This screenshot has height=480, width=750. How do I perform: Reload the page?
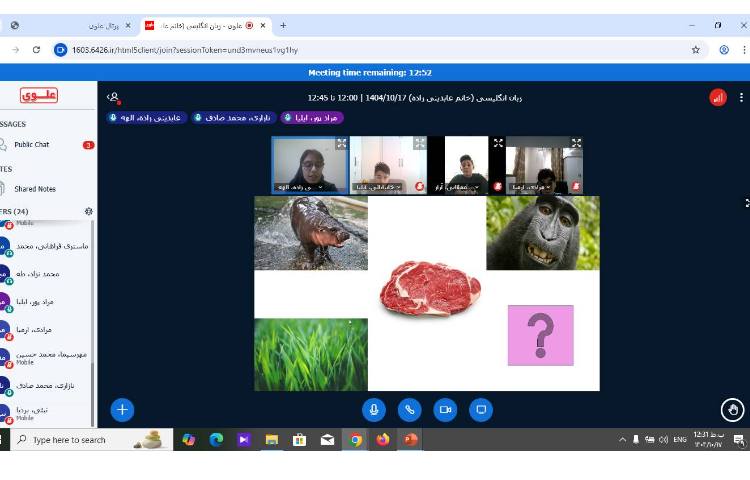pos(36,50)
